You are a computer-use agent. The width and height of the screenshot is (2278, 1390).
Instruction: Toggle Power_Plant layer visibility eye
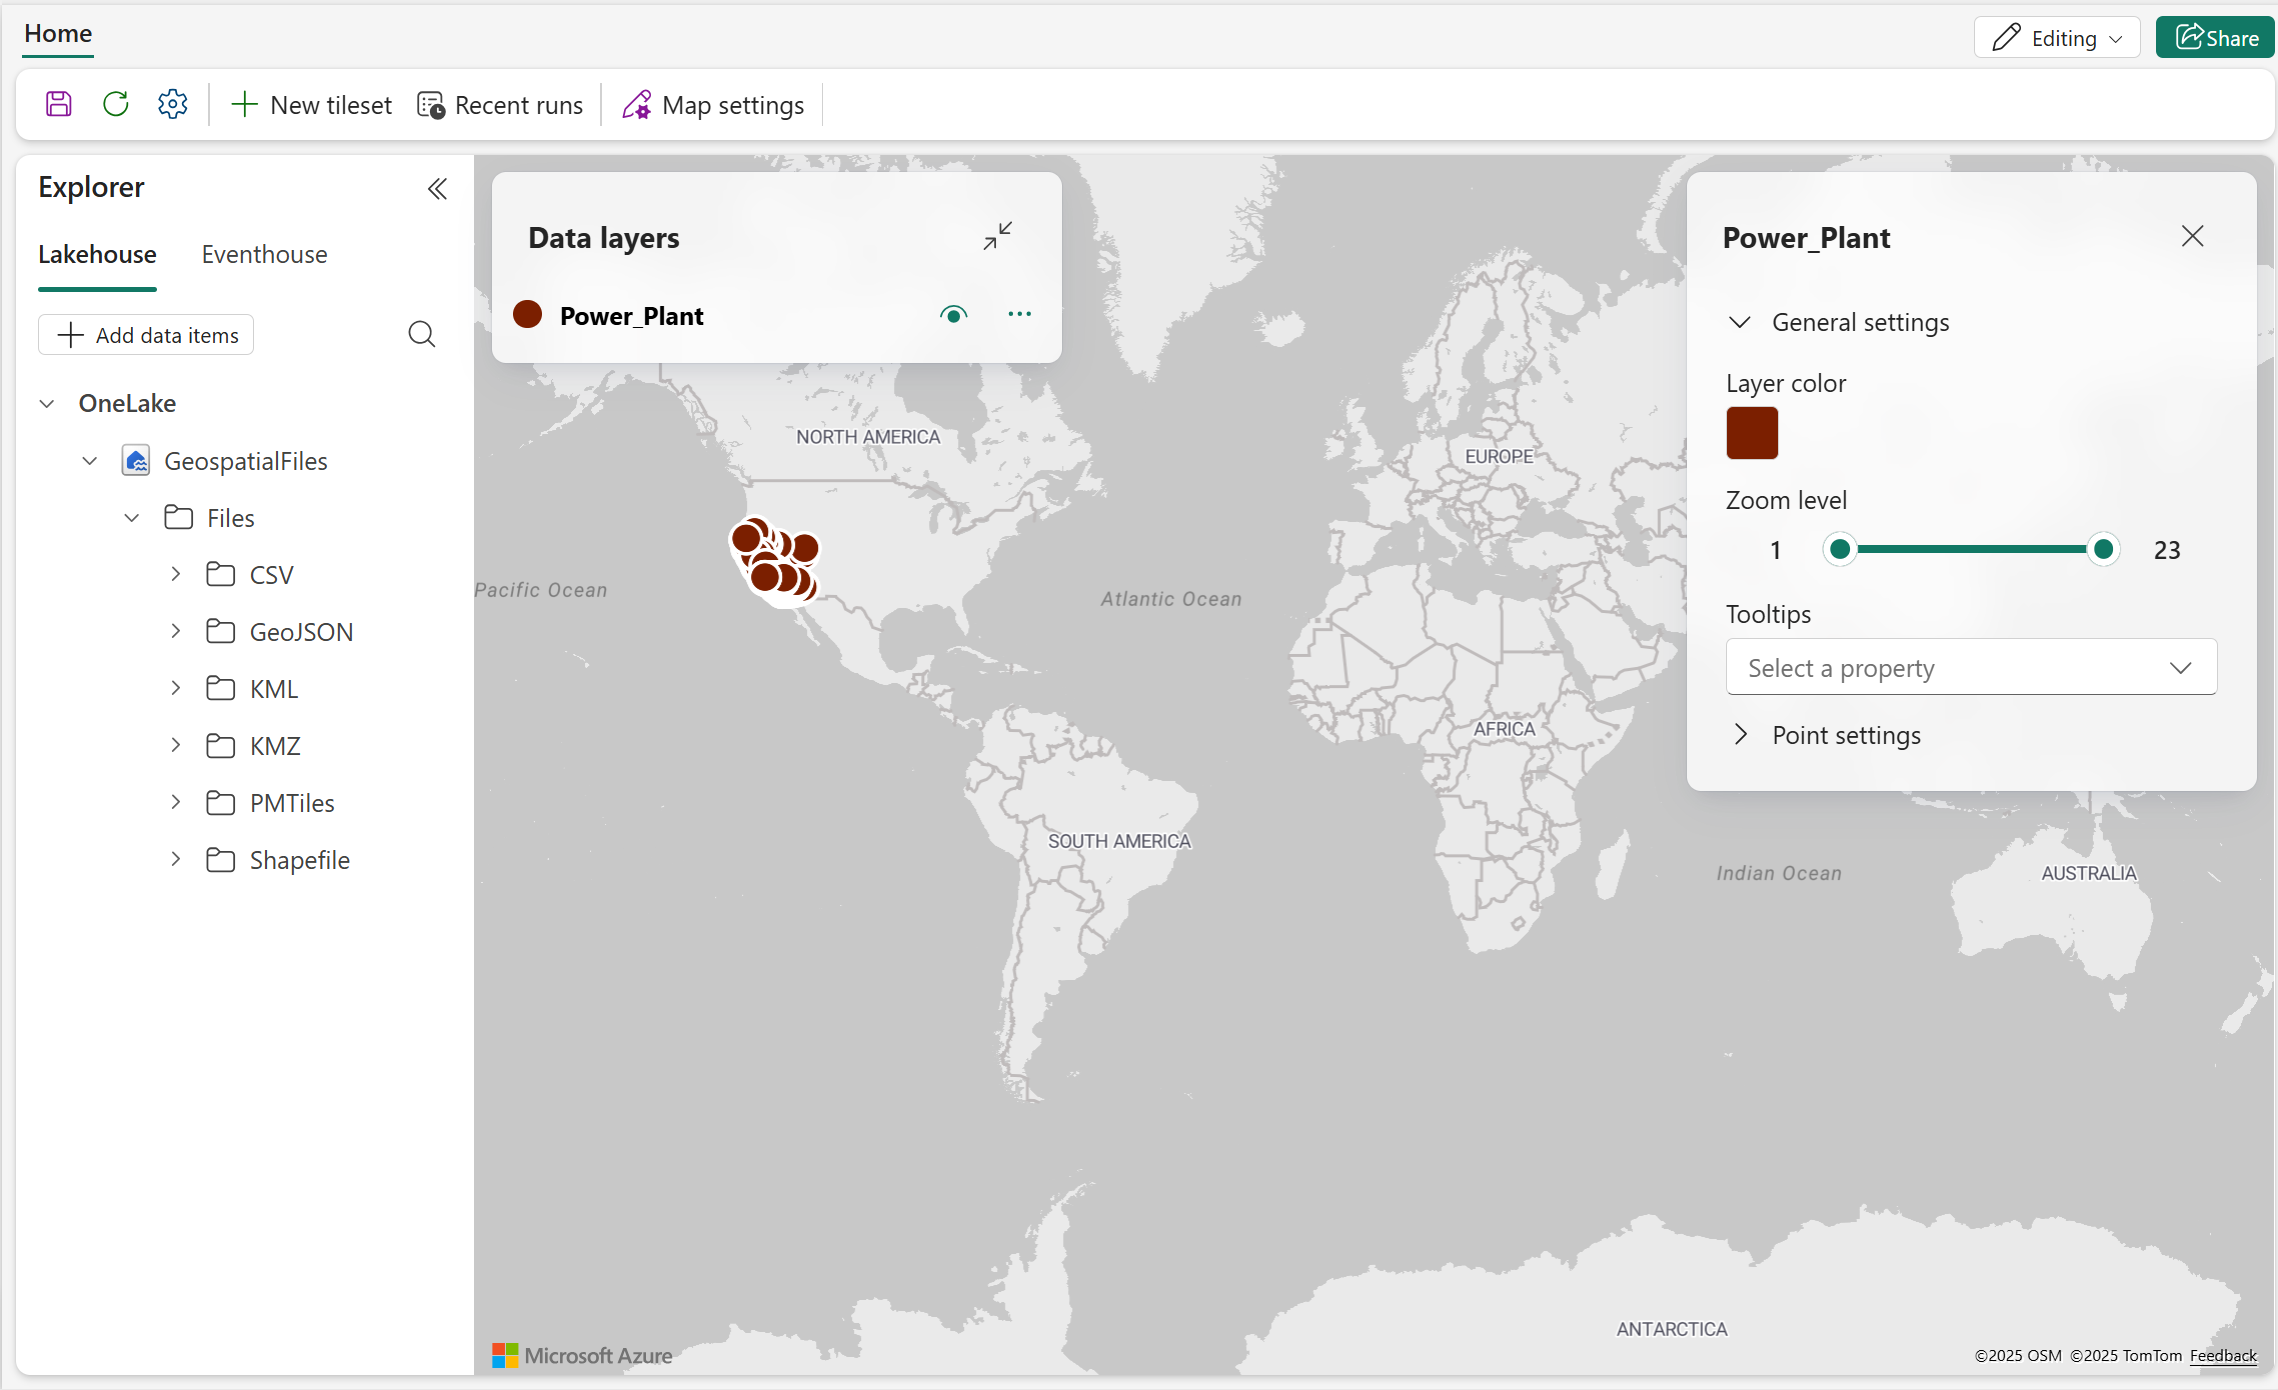[x=953, y=315]
